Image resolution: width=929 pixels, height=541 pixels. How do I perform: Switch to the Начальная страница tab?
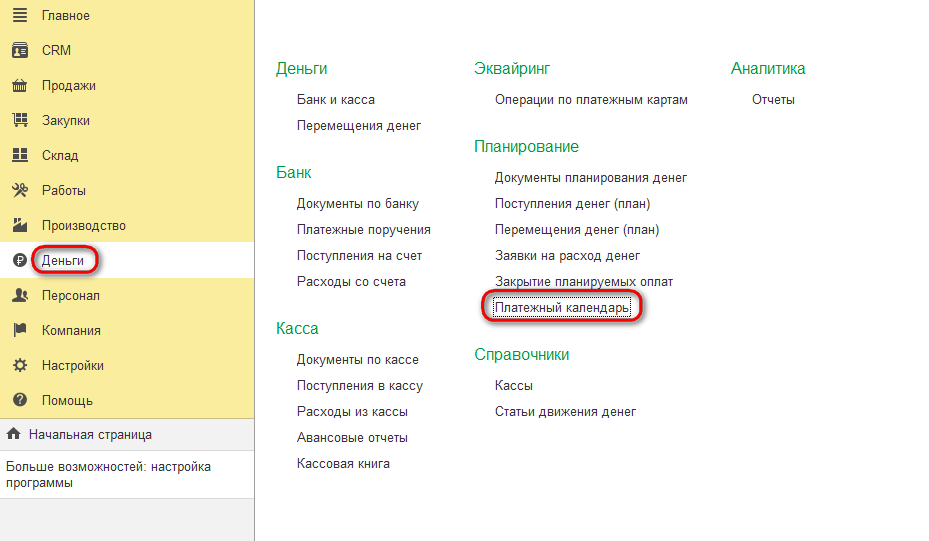click(x=90, y=435)
